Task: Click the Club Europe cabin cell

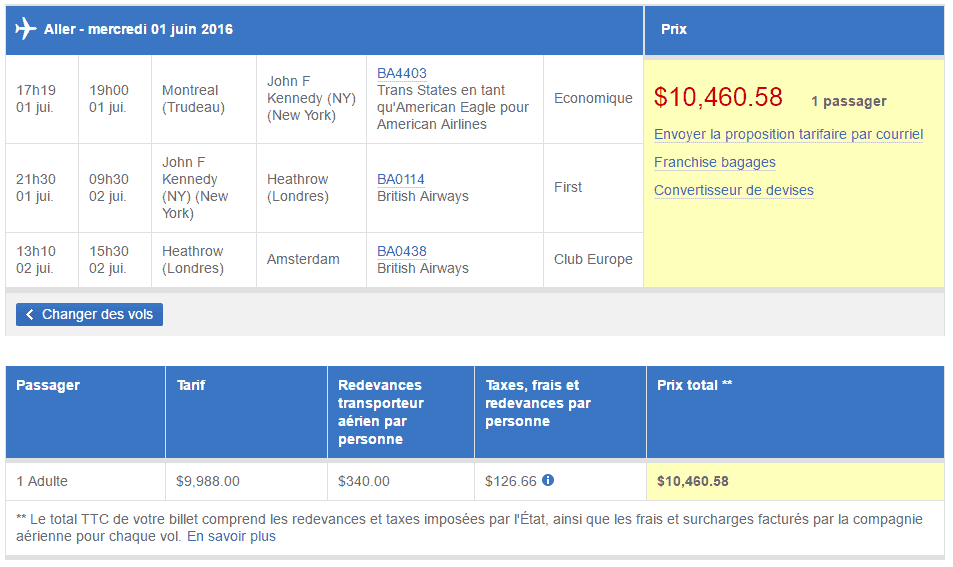Action: (x=593, y=259)
